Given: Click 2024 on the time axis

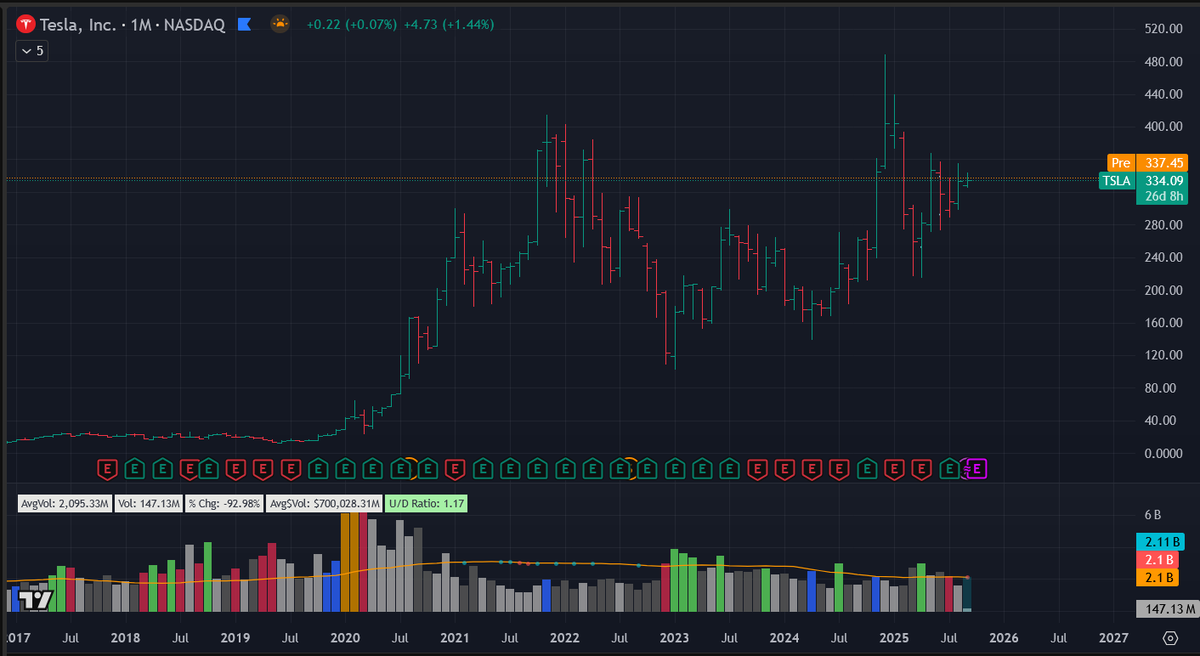Looking at the screenshot, I should [785, 637].
